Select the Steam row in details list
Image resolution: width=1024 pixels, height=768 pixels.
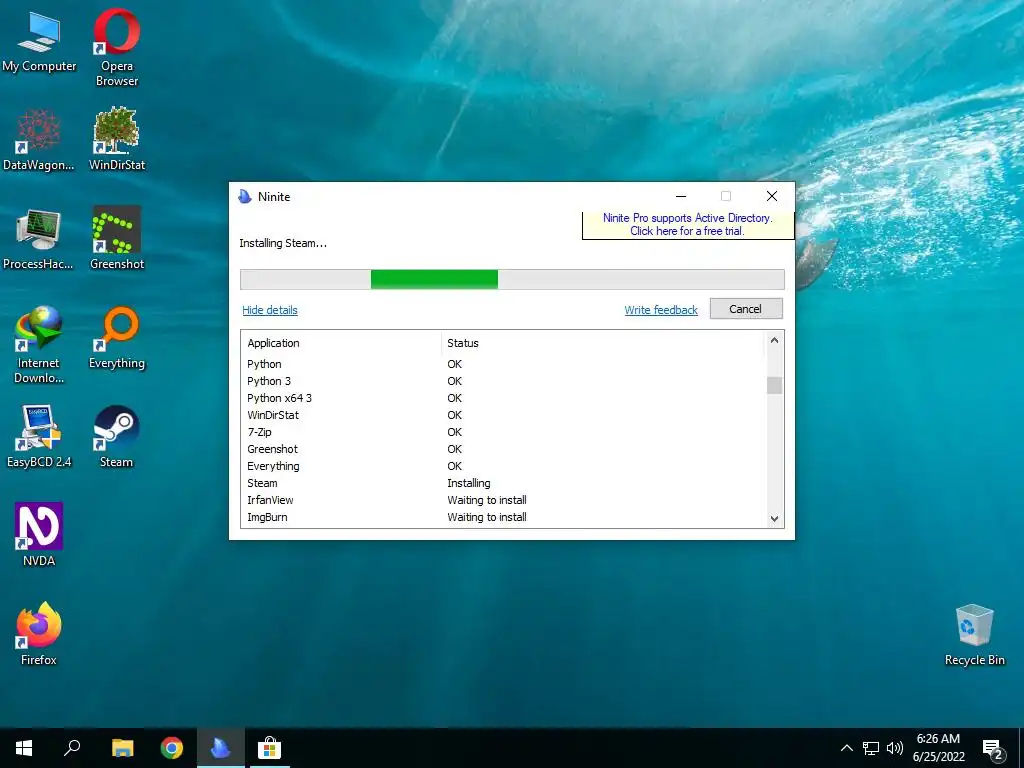pyautogui.click(x=503, y=483)
